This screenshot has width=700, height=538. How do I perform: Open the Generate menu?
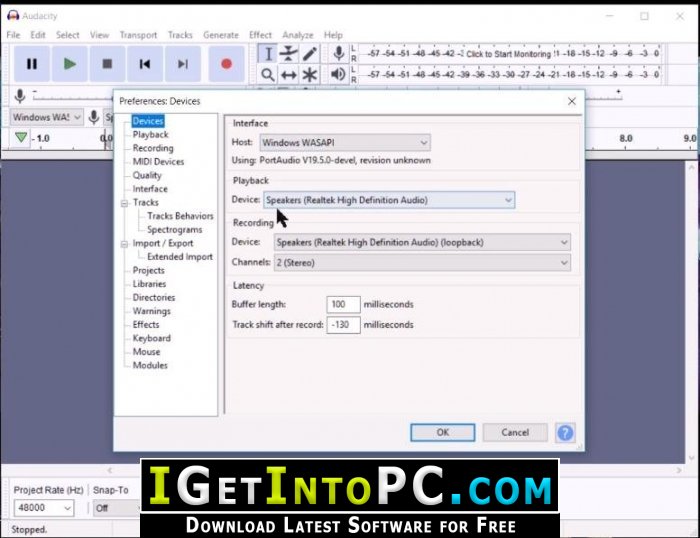click(x=221, y=35)
